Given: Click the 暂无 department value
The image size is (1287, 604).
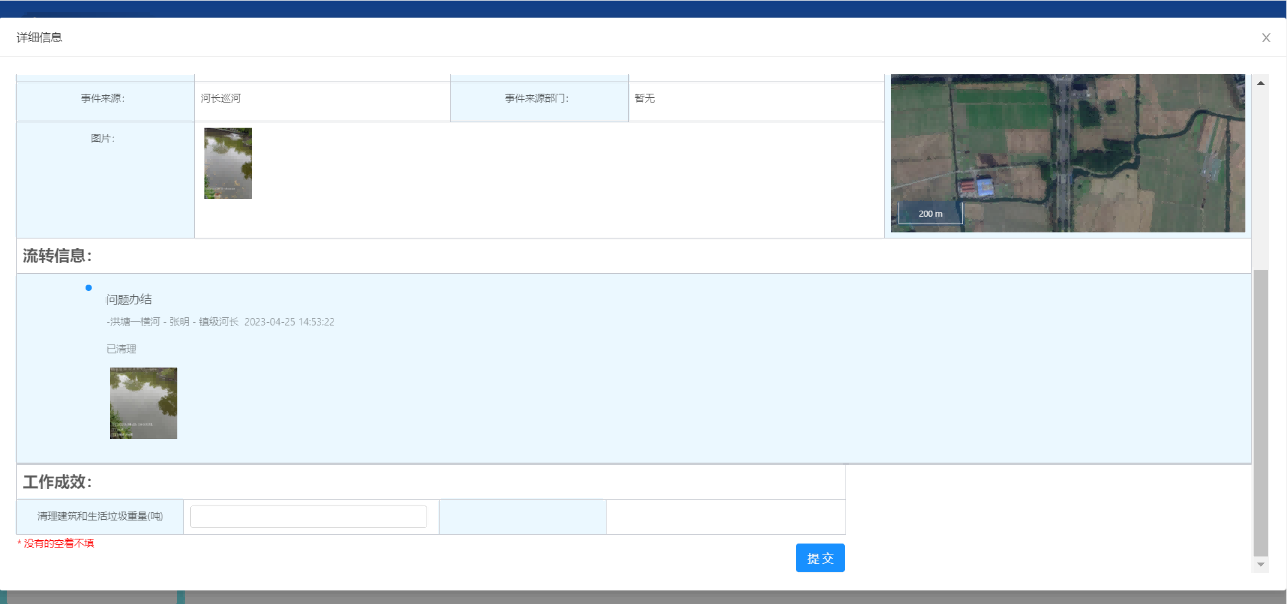Looking at the screenshot, I should click(644, 99).
